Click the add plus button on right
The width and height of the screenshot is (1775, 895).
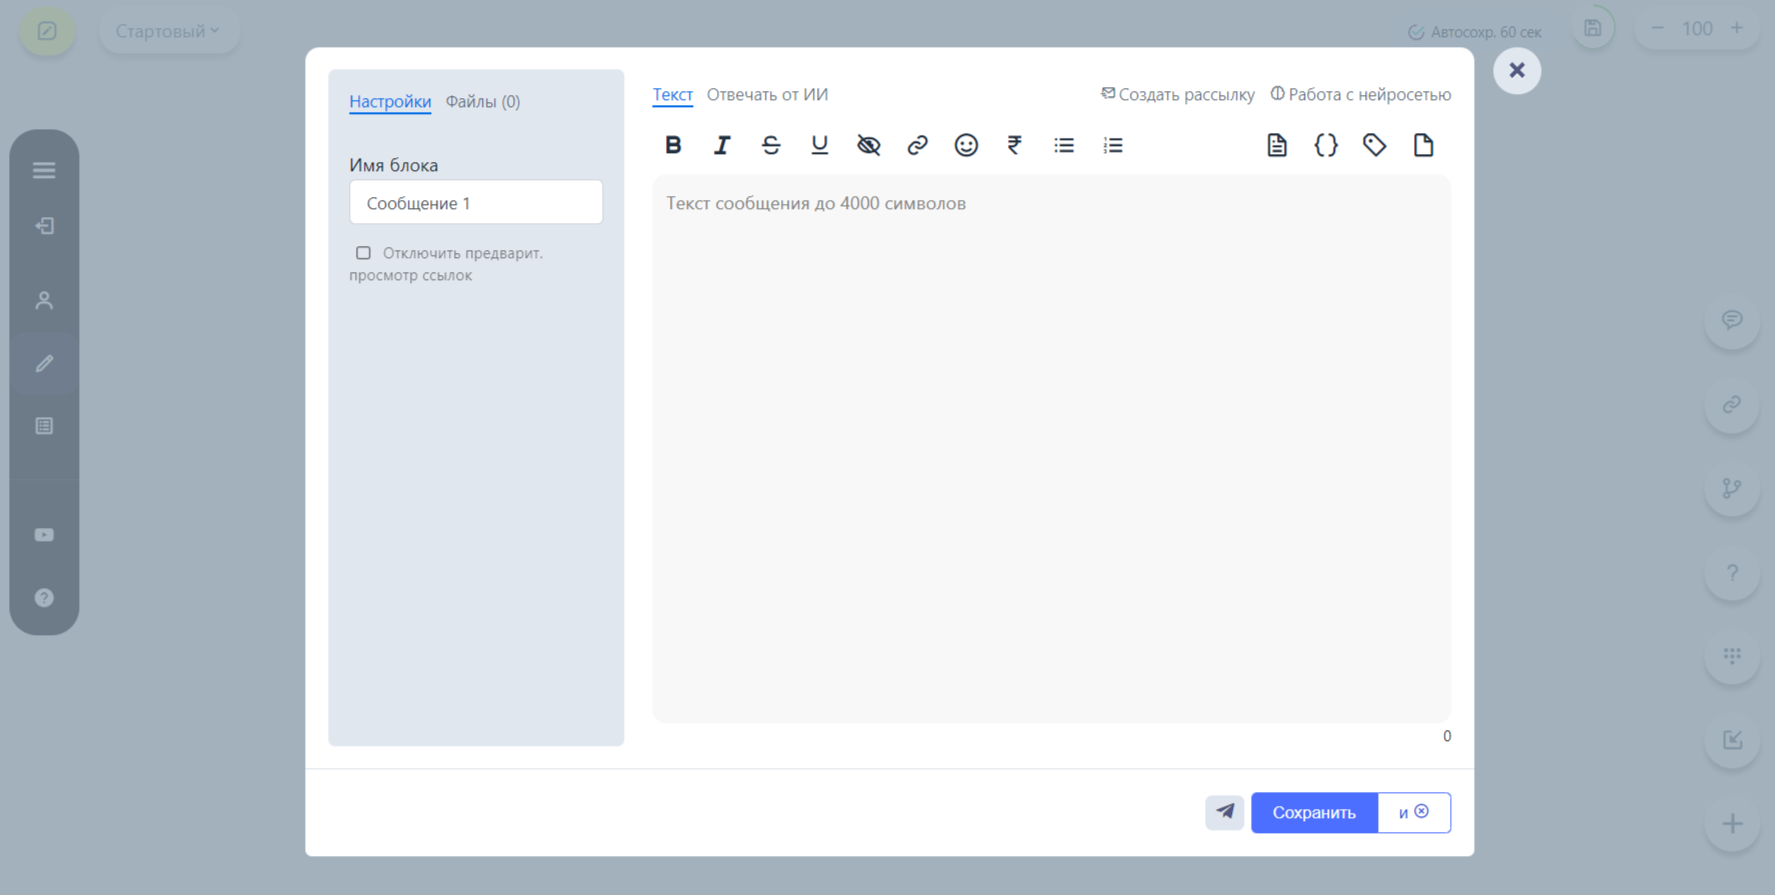pos(1732,824)
